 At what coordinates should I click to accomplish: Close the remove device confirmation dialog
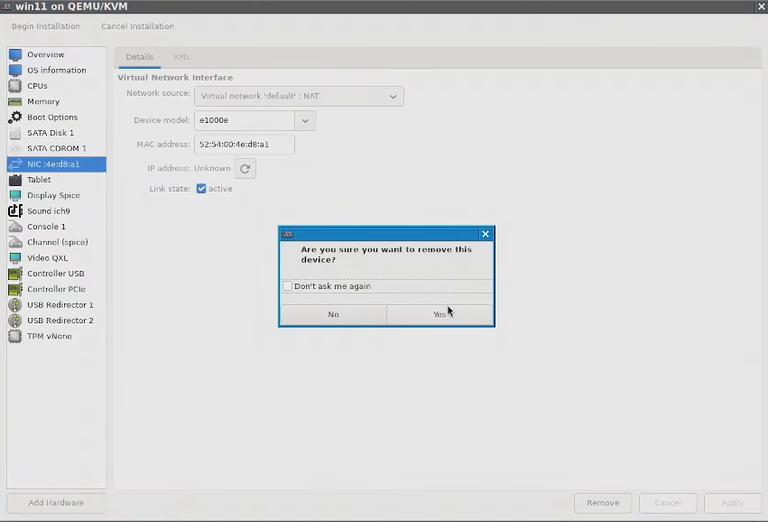click(485, 234)
